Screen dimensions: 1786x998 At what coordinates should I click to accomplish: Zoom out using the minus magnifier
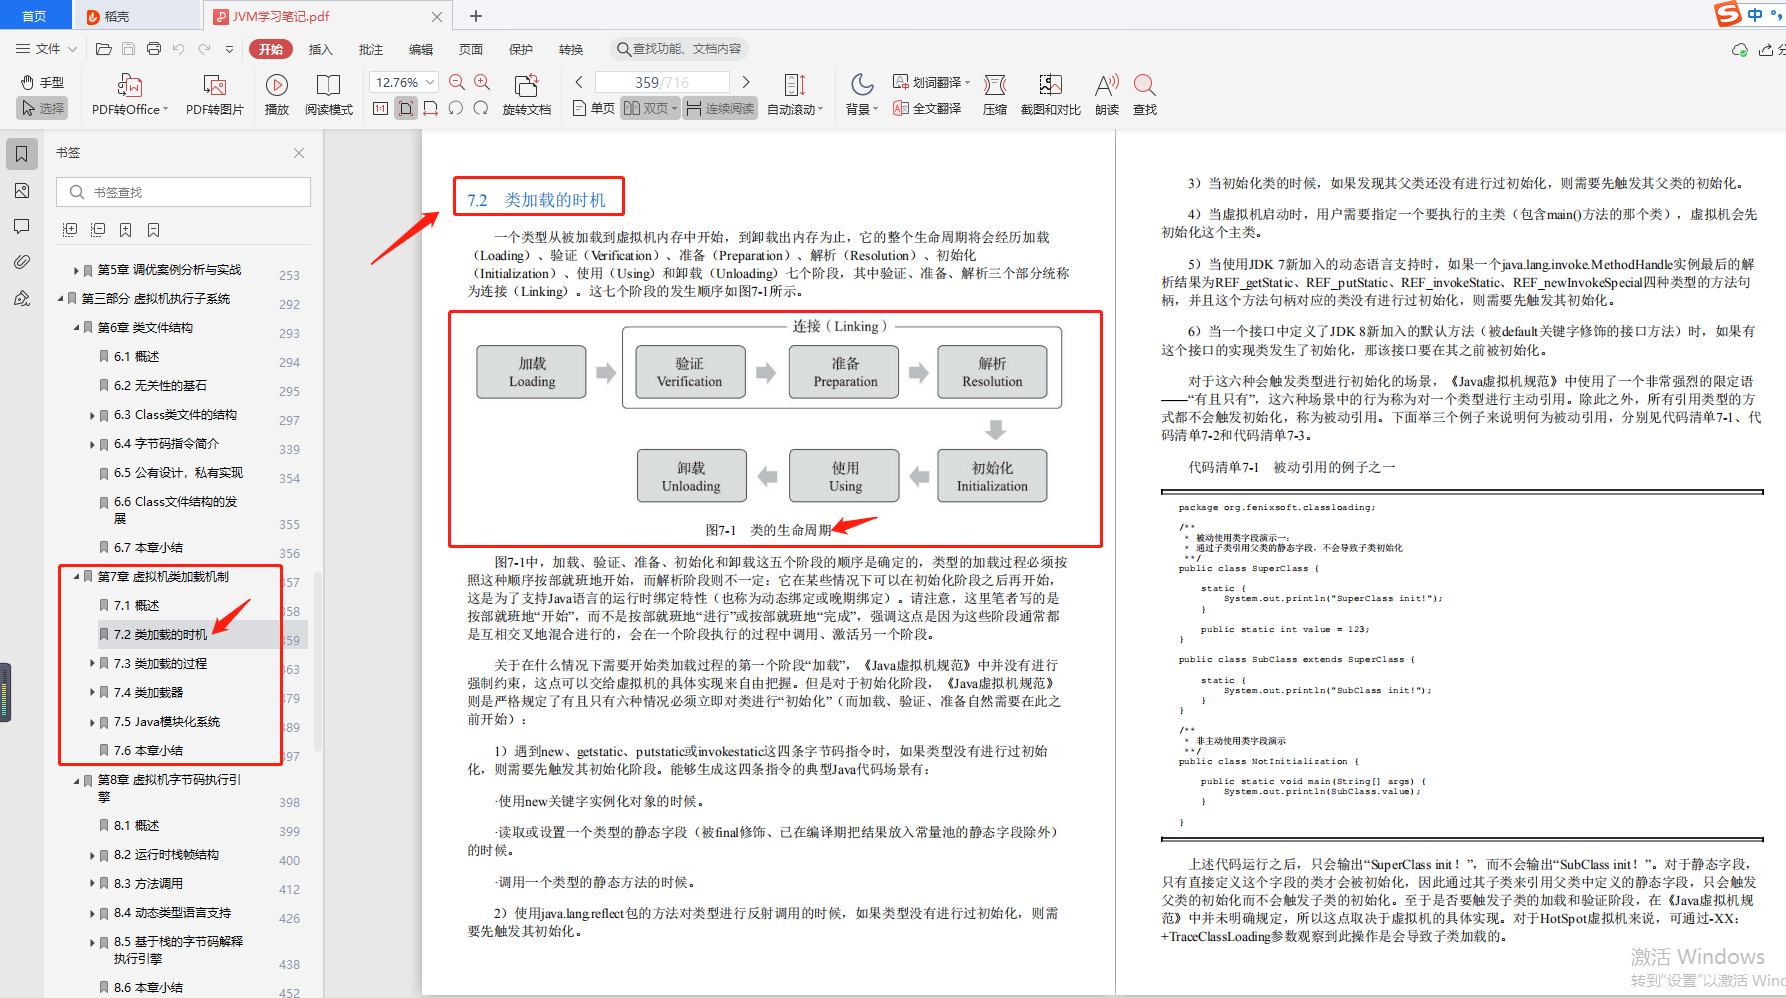click(457, 82)
